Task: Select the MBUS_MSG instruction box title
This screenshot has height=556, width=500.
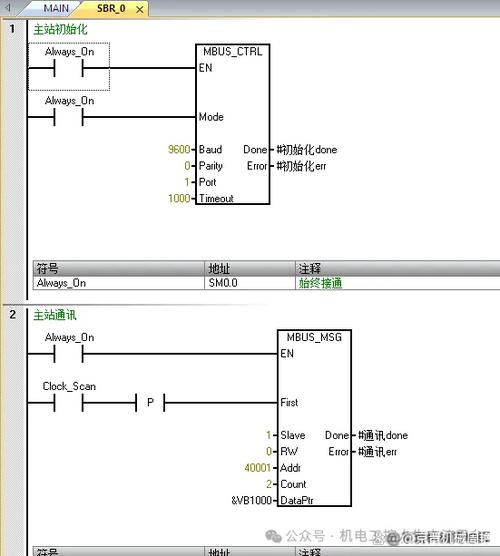Action: tap(314, 337)
